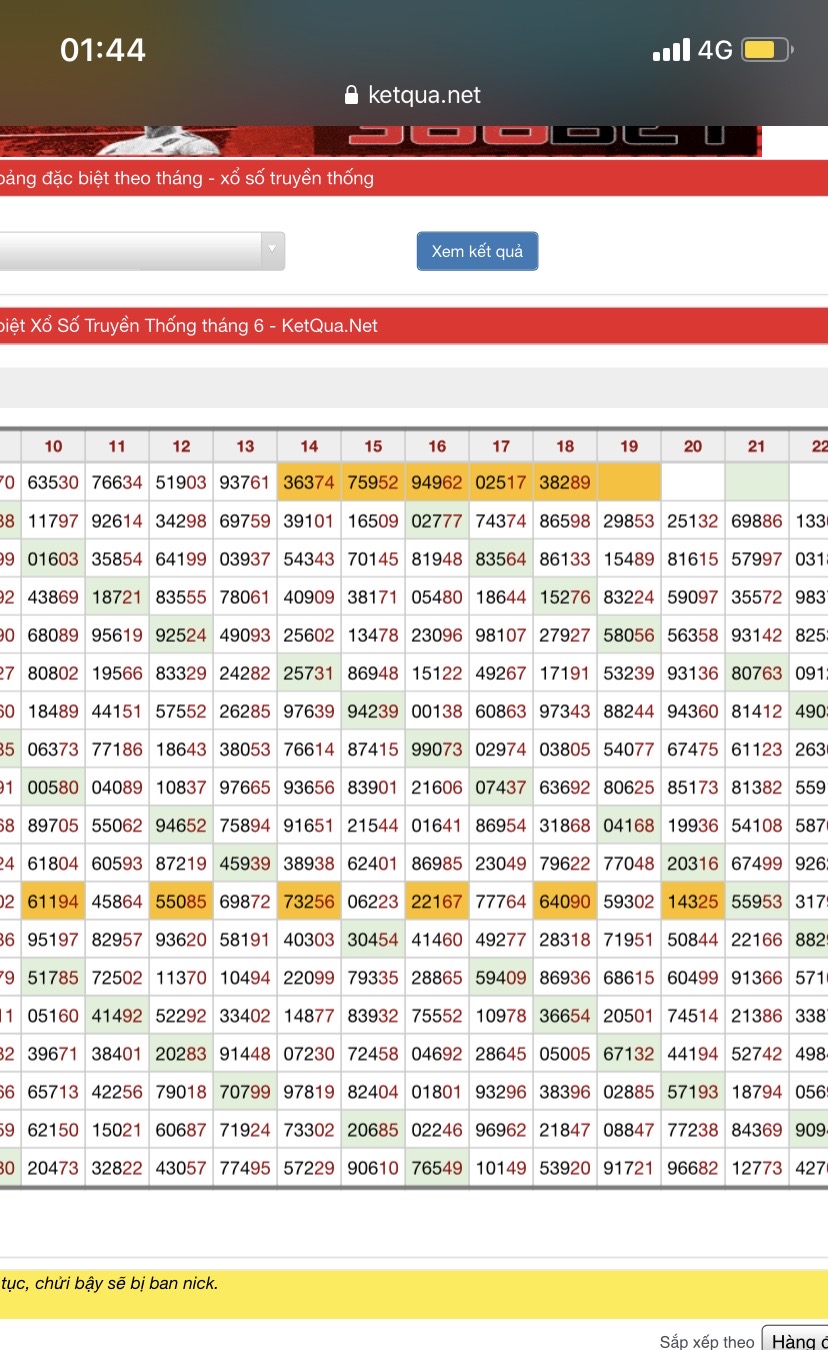
Task: Tap the cellular signal bars icon
Action: (x=671, y=50)
